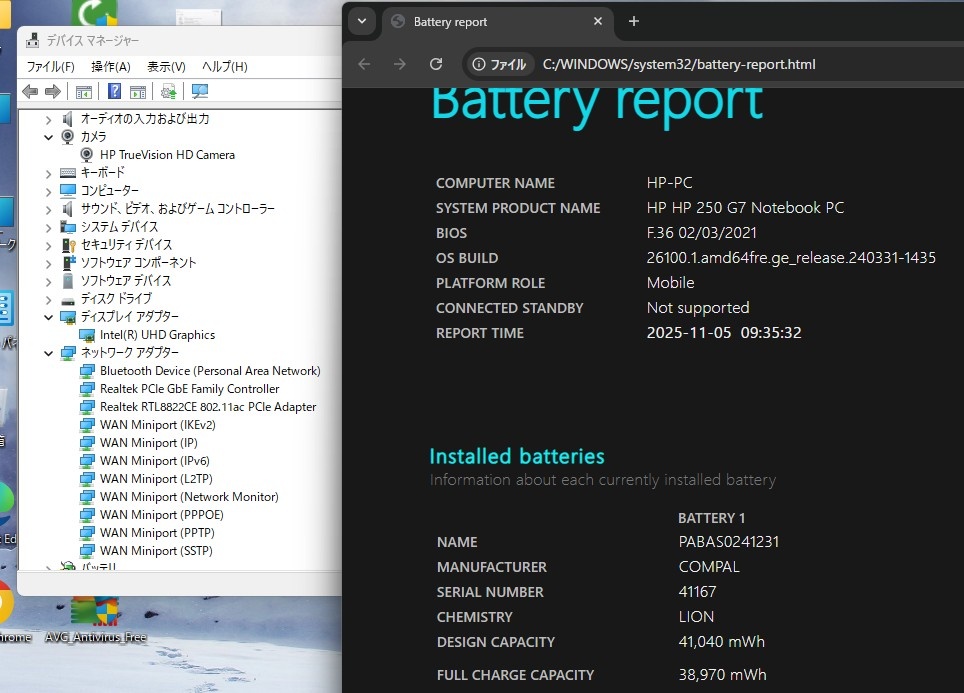The width and height of the screenshot is (964, 693).
Task: Expand the キーボード category
Action: [x=48, y=173]
